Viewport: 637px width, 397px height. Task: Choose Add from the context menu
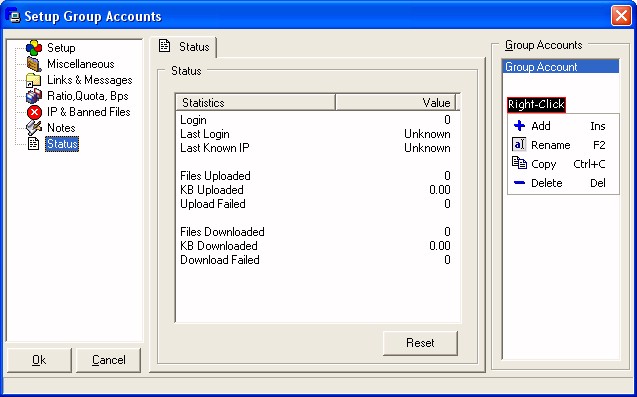(x=563, y=126)
